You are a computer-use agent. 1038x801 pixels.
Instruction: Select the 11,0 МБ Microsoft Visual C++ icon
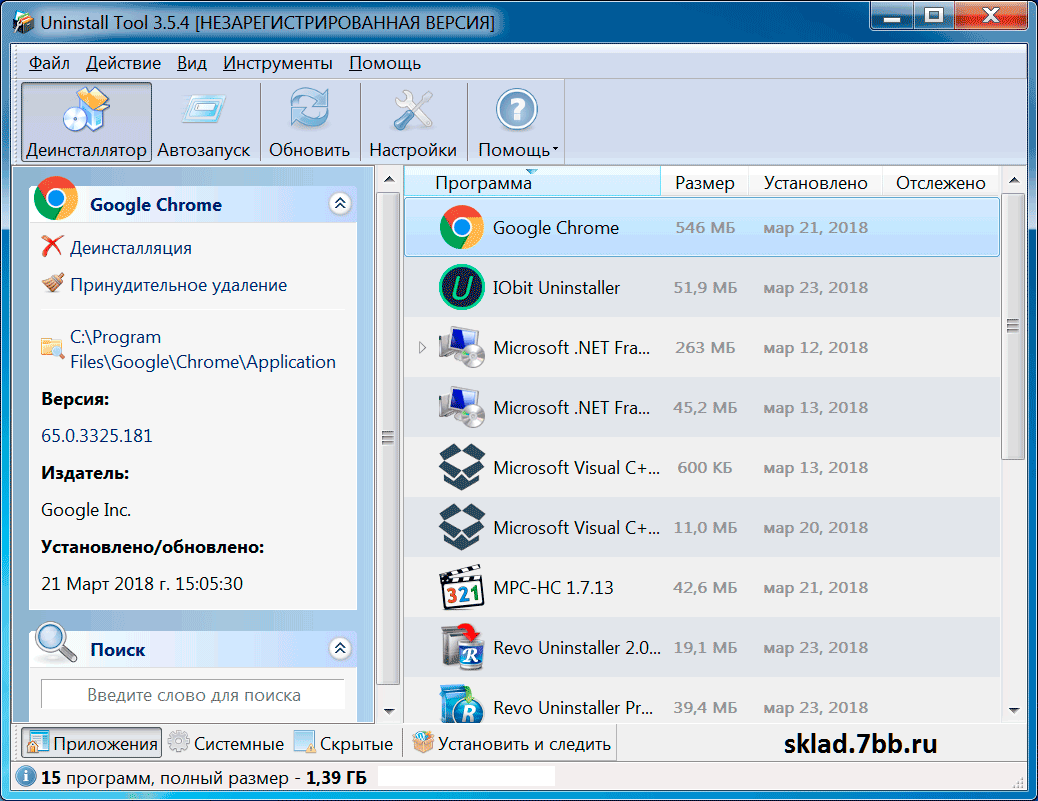[x=461, y=528]
